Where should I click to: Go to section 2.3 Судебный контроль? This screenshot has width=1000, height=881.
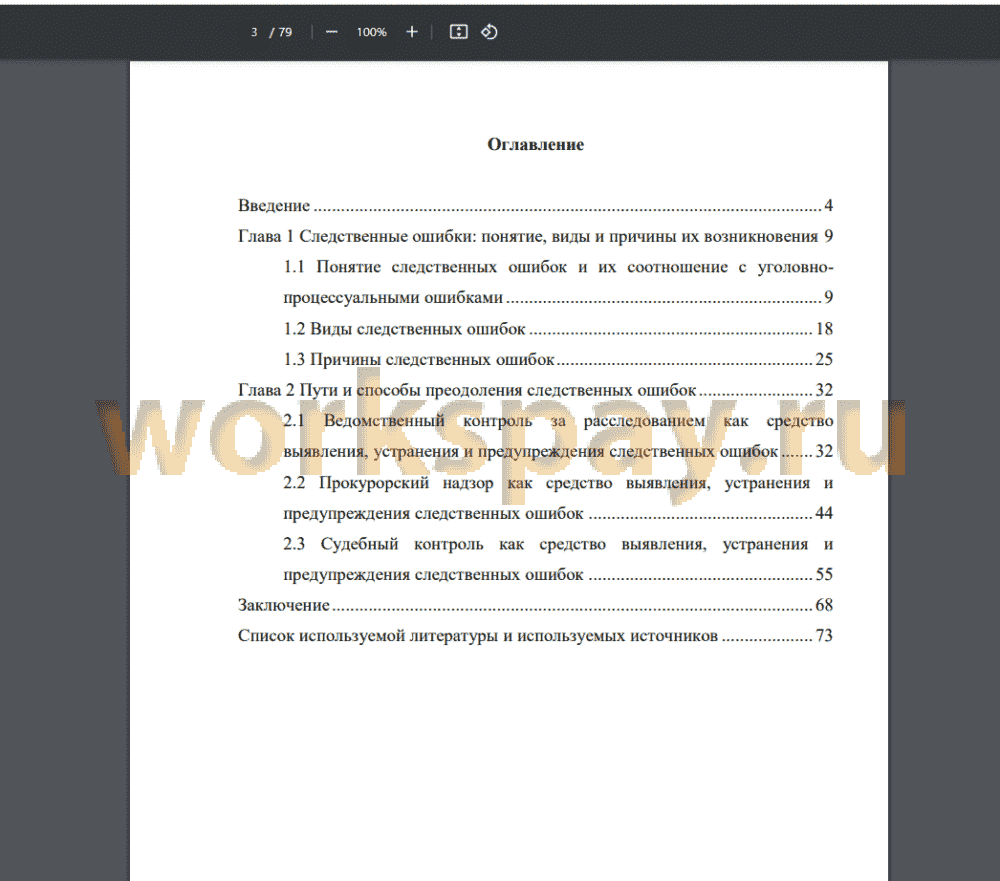[558, 559]
